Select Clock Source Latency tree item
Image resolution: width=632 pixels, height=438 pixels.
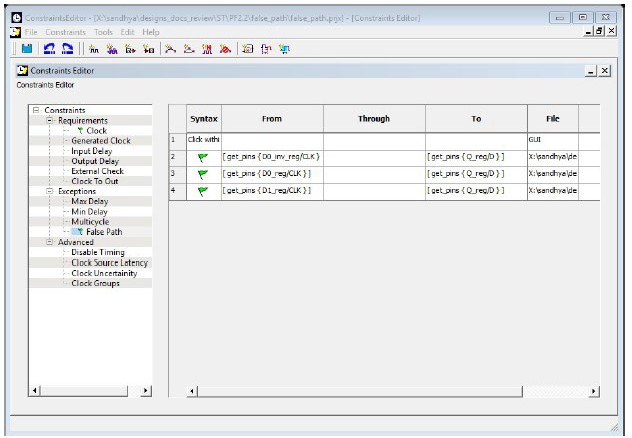click(x=110, y=263)
